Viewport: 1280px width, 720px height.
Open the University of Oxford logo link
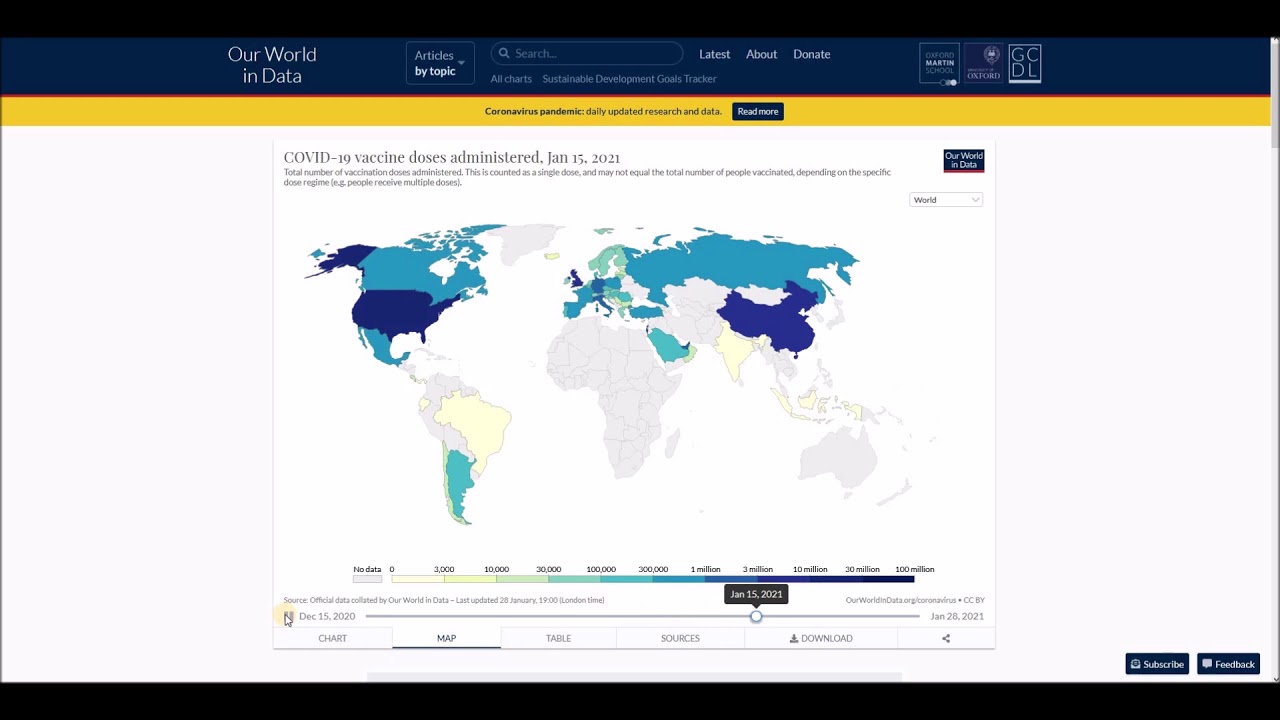click(x=983, y=64)
